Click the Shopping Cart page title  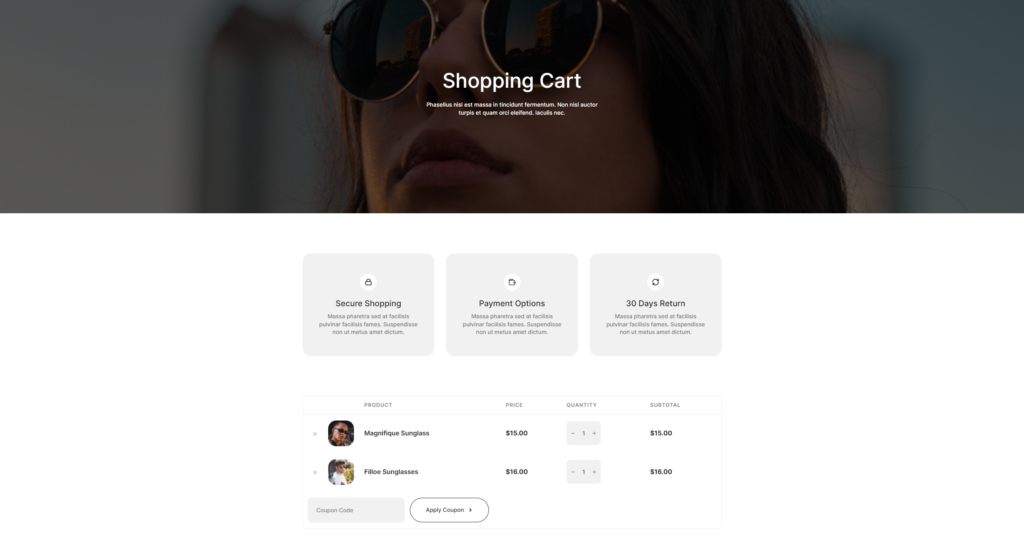(512, 81)
